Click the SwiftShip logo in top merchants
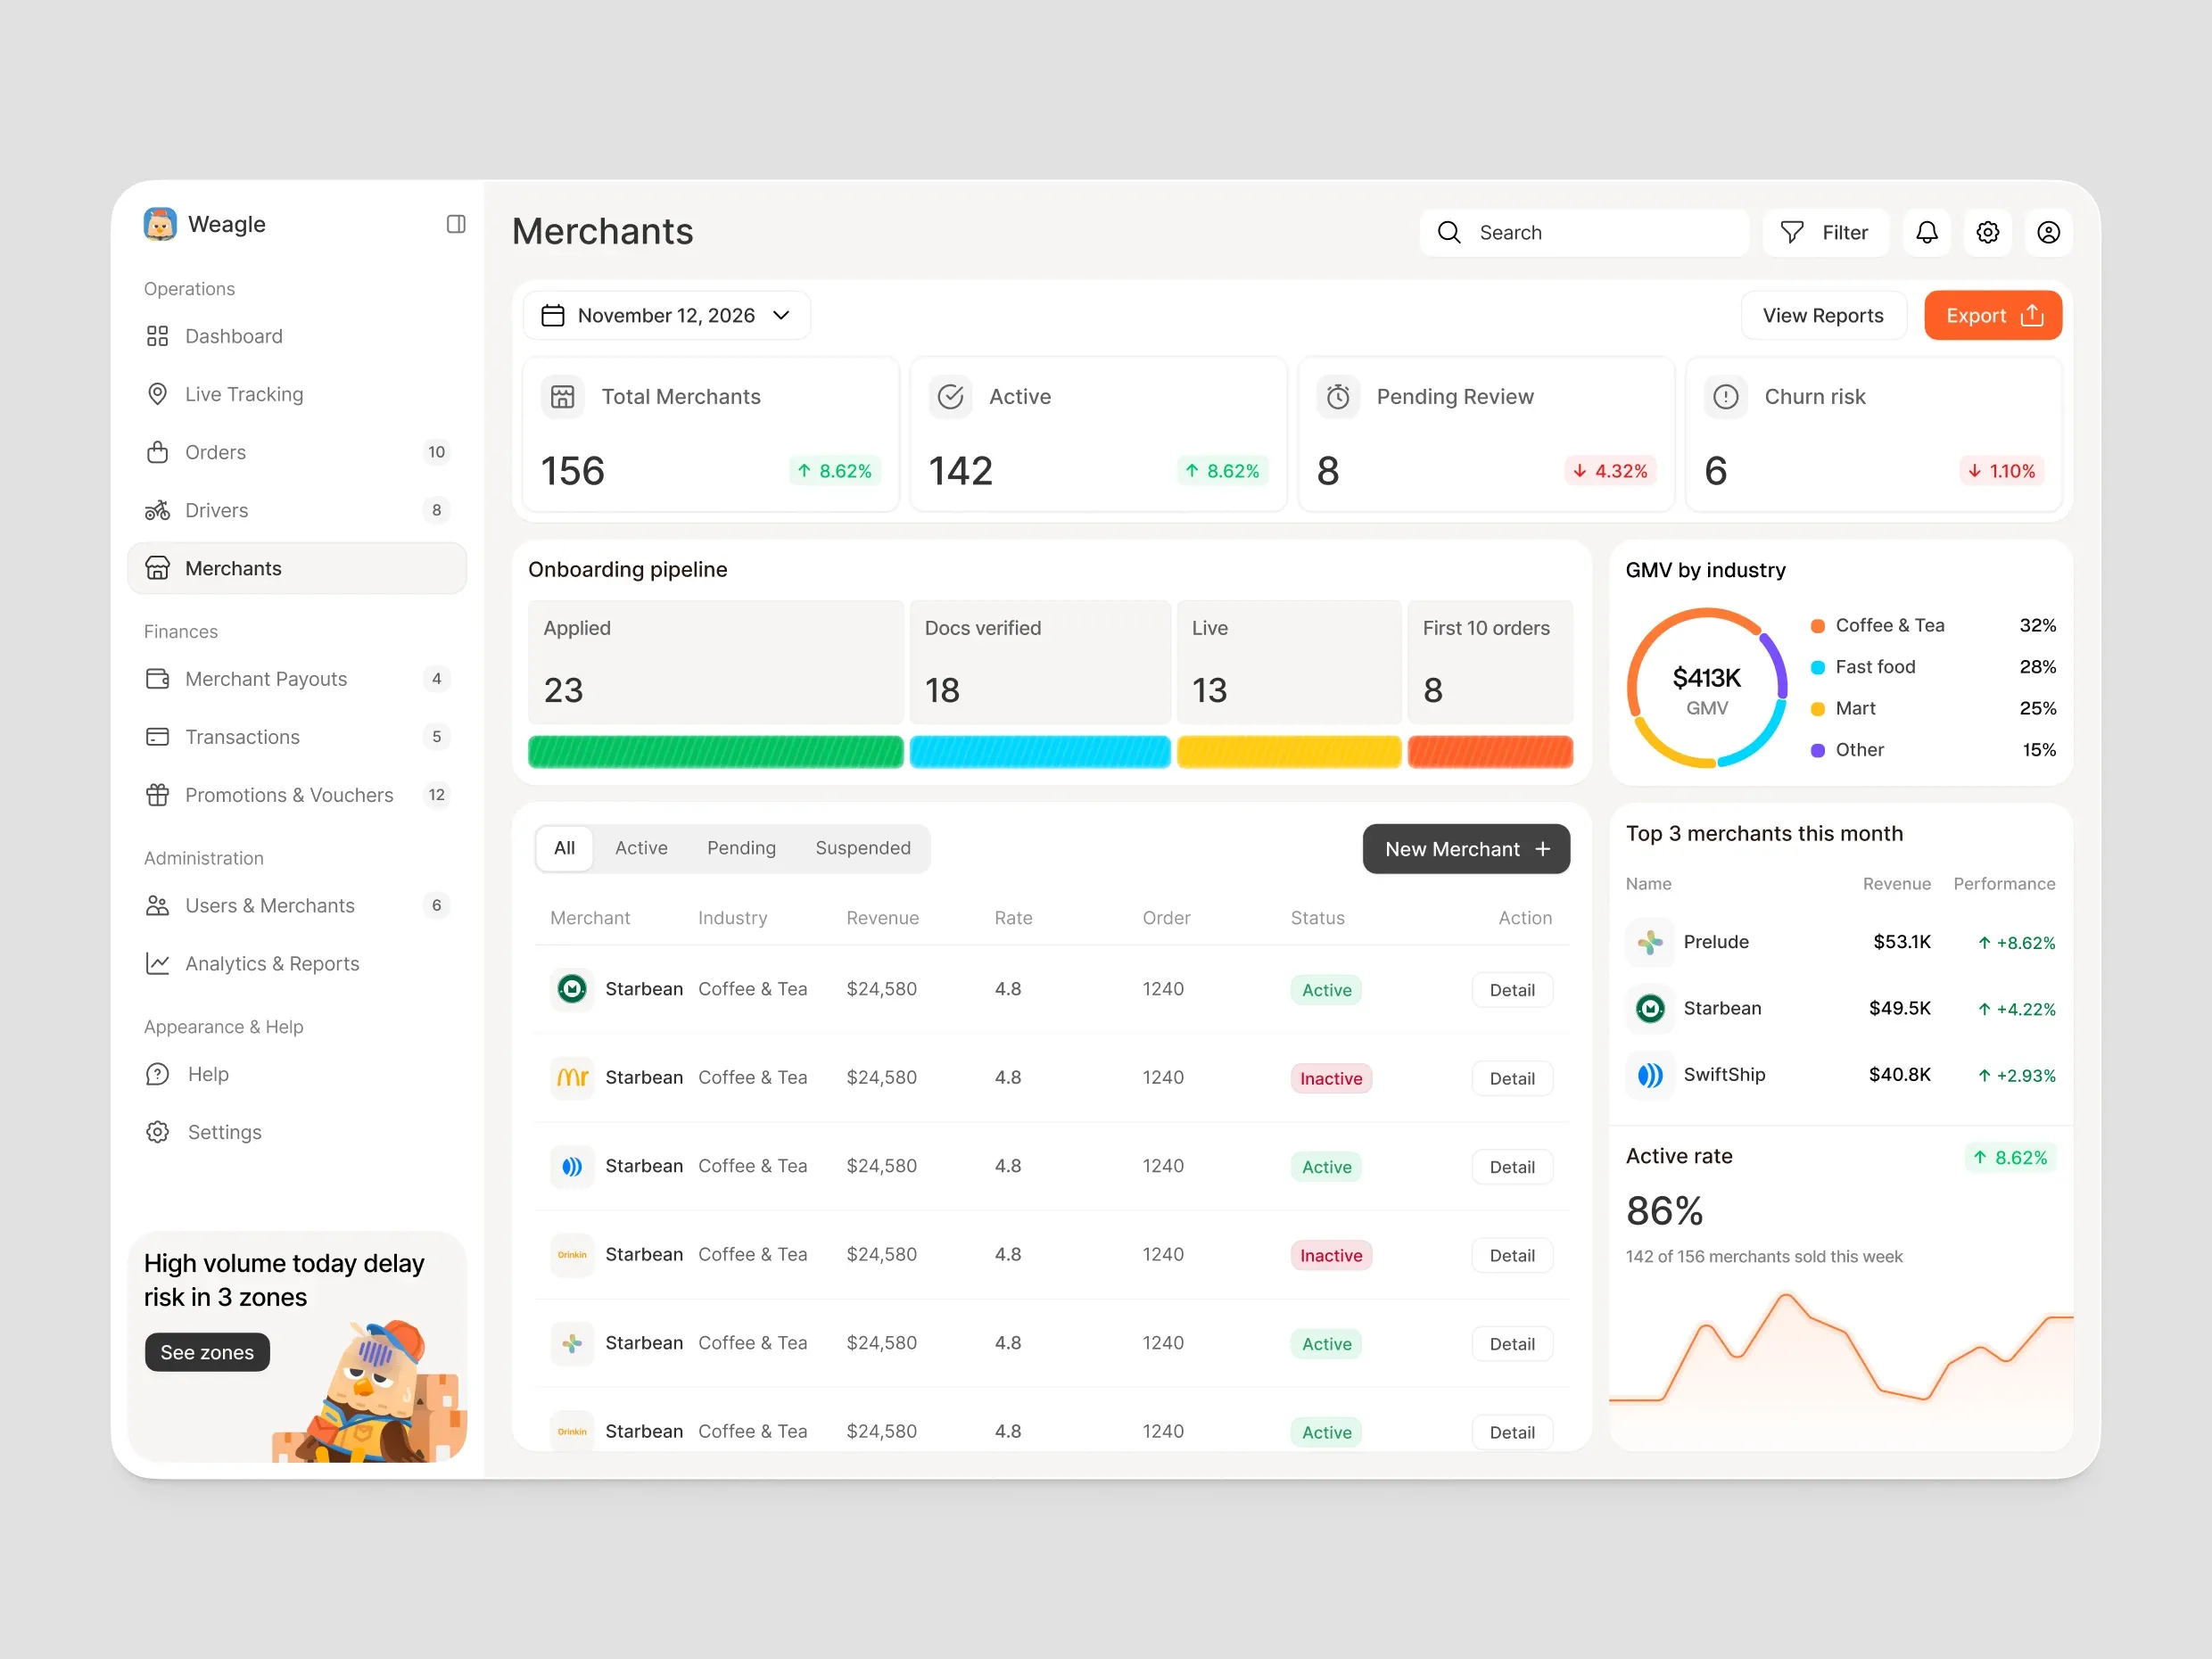Screen dimensions: 2212x1659 [1650, 1075]
